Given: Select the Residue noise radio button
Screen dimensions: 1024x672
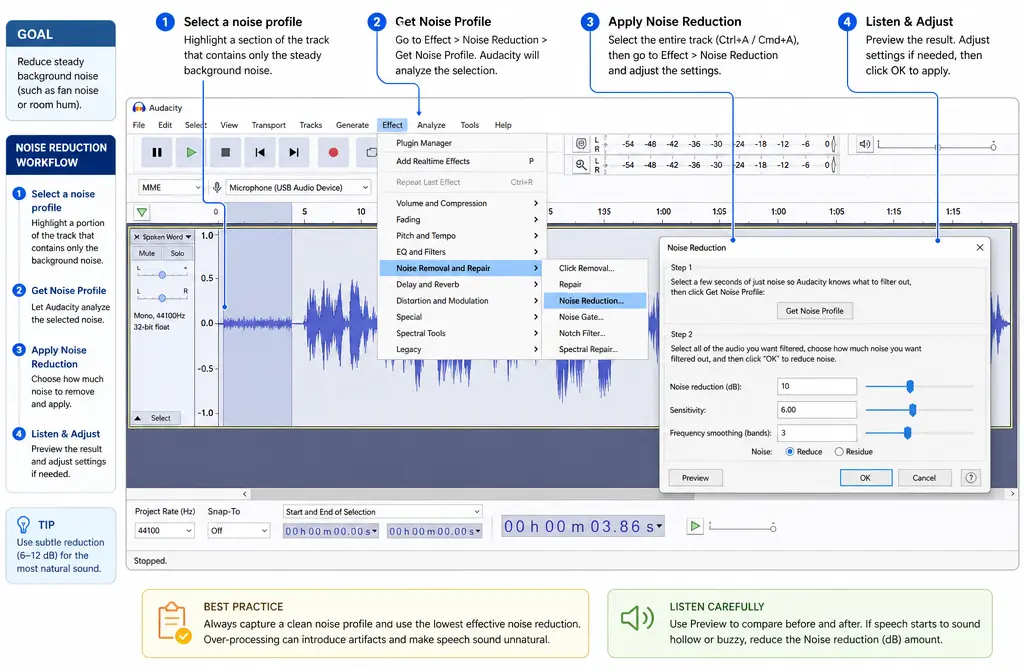Looking at the screenshot, I should [x=839, y=452].
